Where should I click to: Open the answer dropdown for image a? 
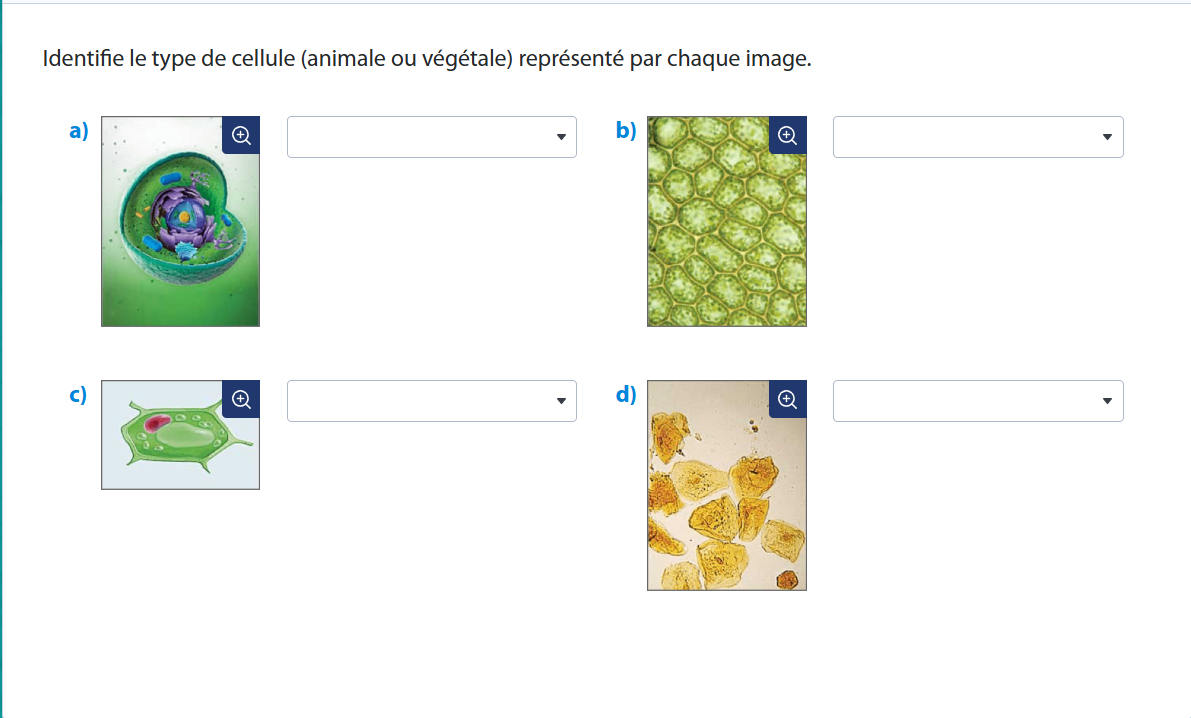[431, 137]
